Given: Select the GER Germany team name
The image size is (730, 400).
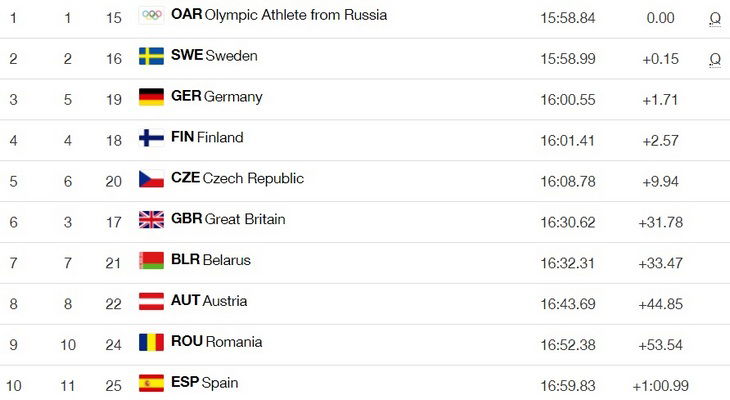Looking at the screenshot, I should 217,96.
